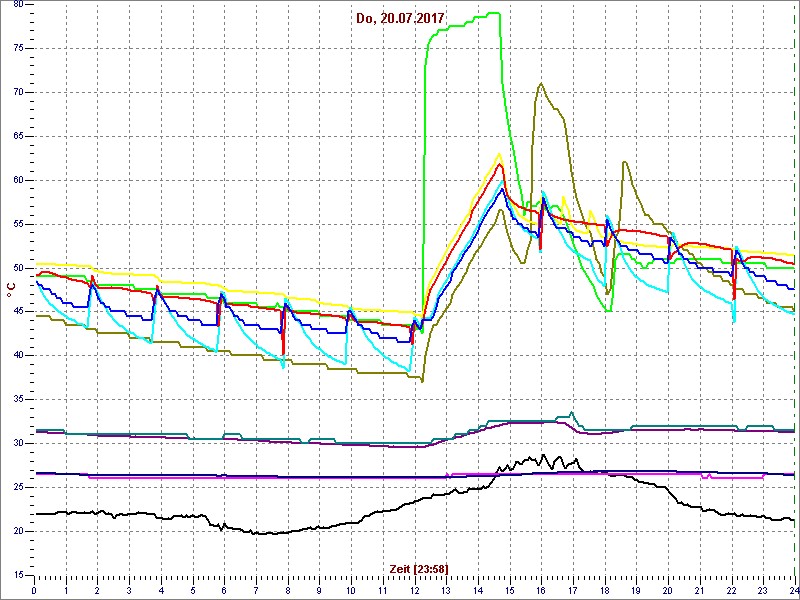Image resolution: width=800 pixels, height=600 pixels.
Task: Click hour 24 on the time axis
Action: pos(794,591)
